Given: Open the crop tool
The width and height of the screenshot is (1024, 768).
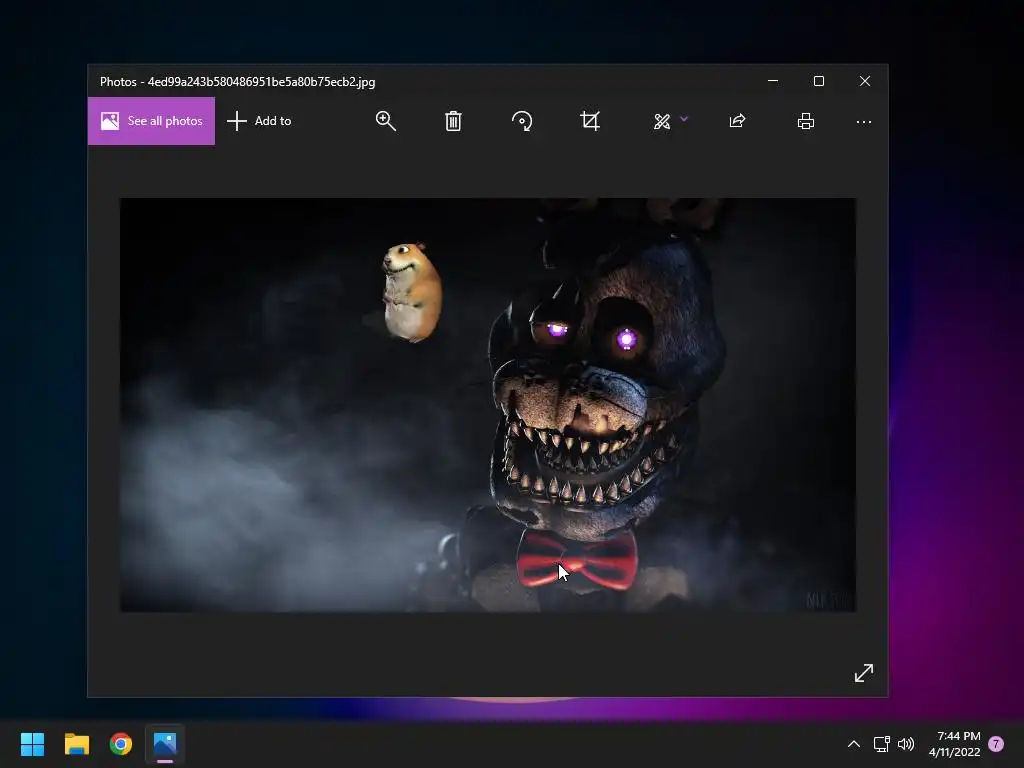Looking at the screenshot, I should [x=590, y=121].
